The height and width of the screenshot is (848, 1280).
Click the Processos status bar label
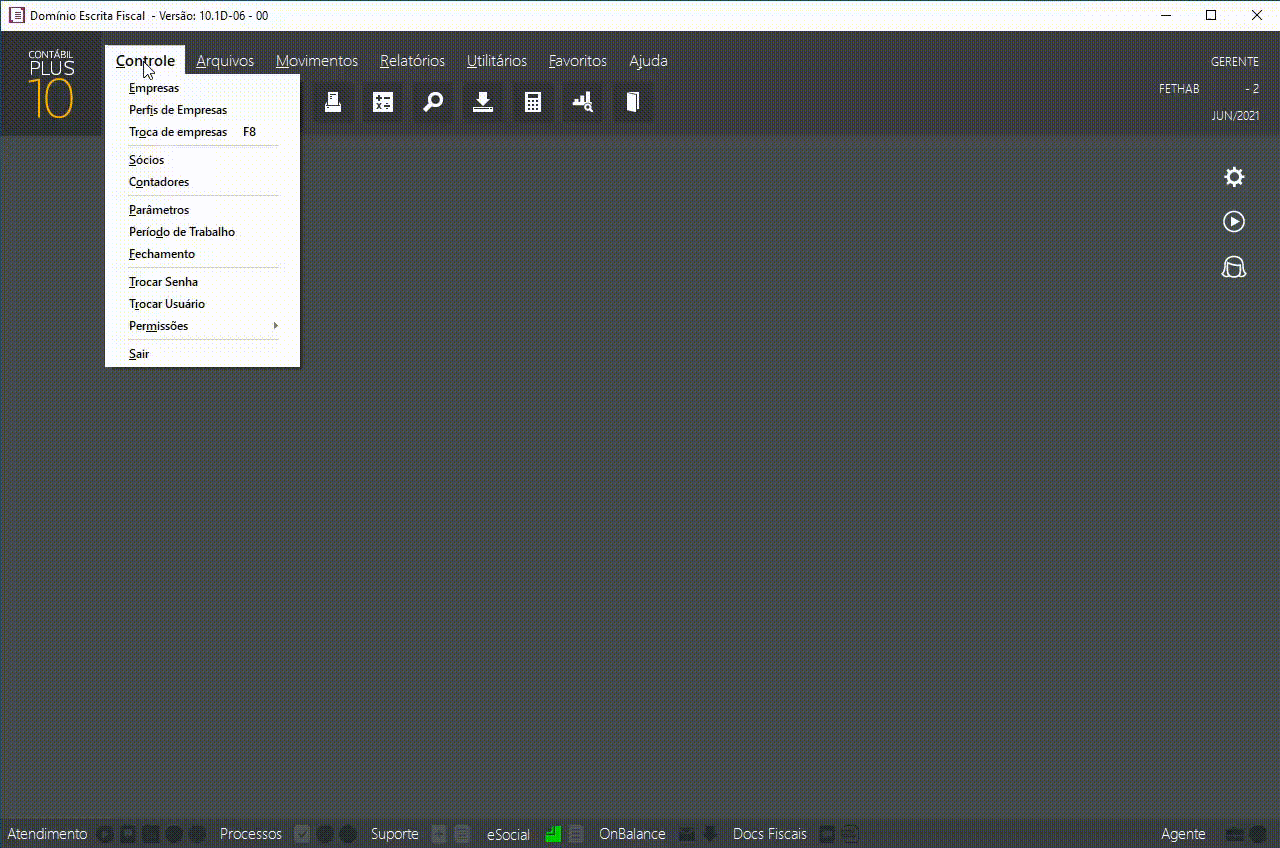tap(251, 834)
